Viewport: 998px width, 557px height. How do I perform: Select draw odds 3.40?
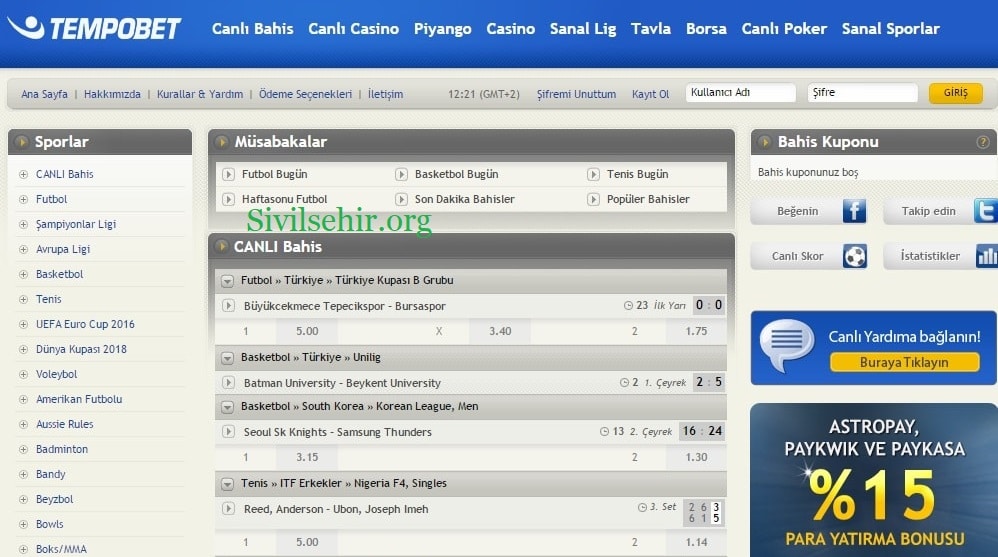click(500, 332)
